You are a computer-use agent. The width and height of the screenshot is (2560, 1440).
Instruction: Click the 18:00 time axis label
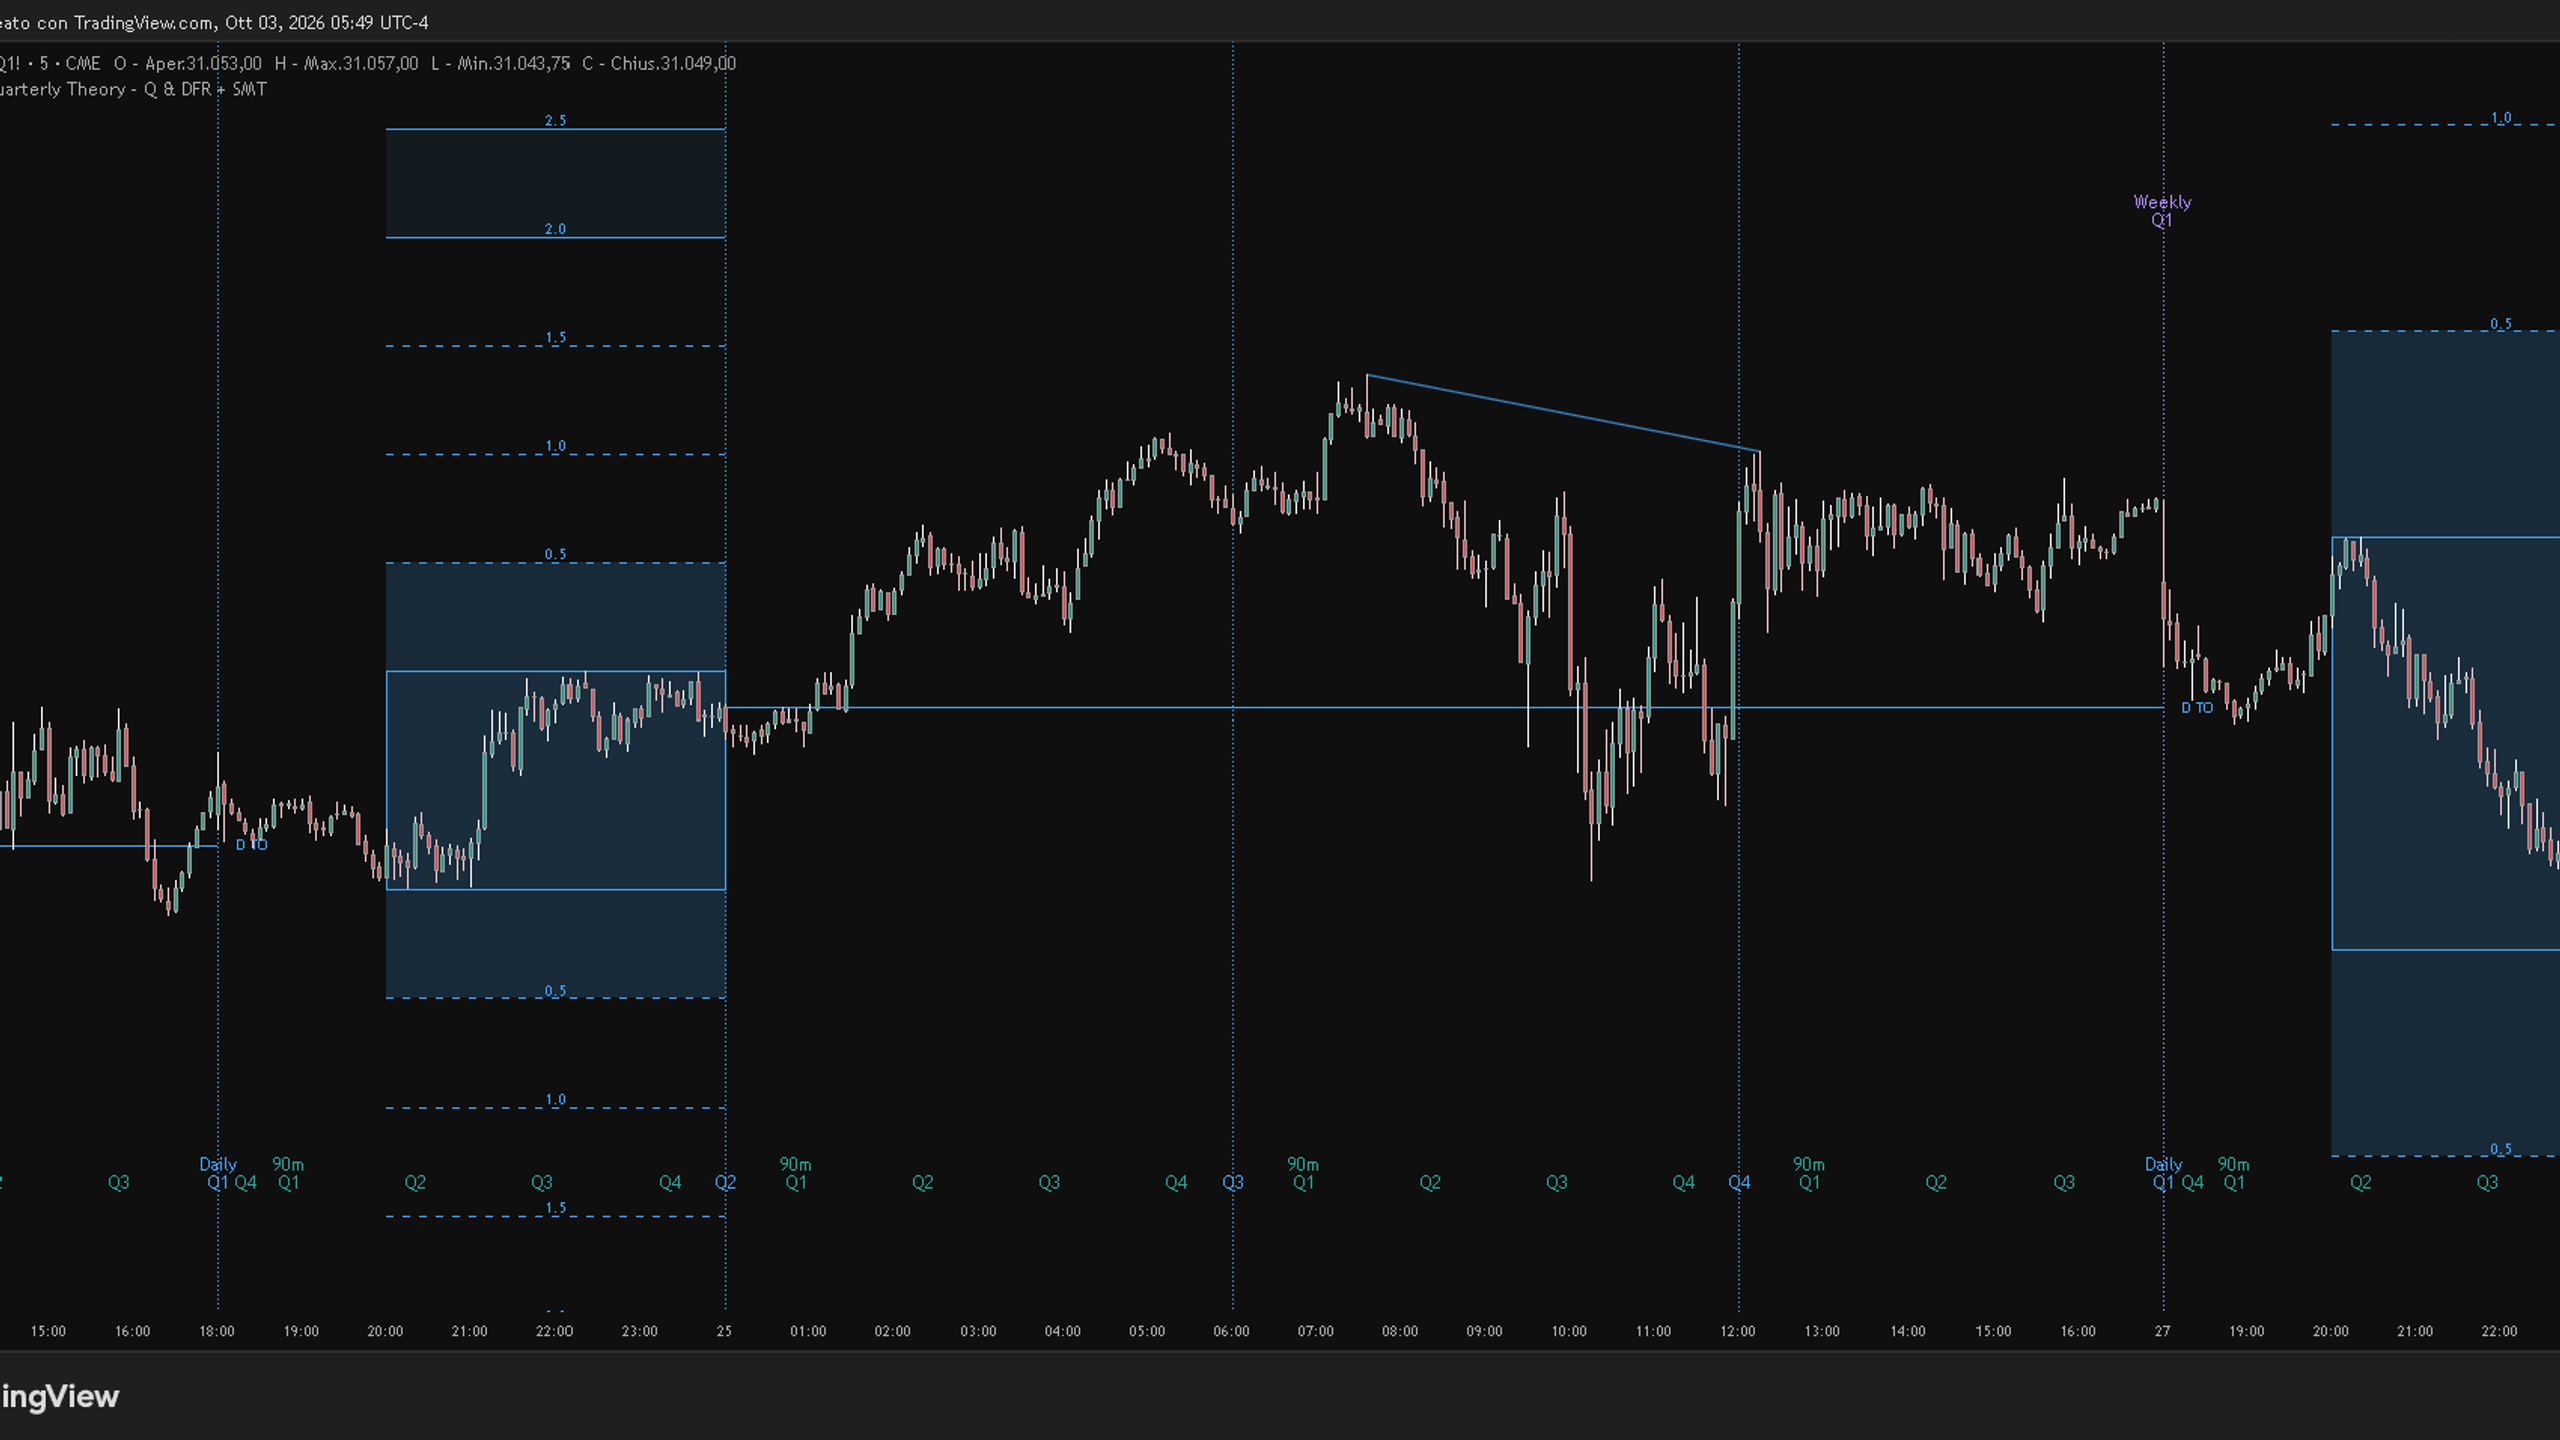coord(217,1331)
